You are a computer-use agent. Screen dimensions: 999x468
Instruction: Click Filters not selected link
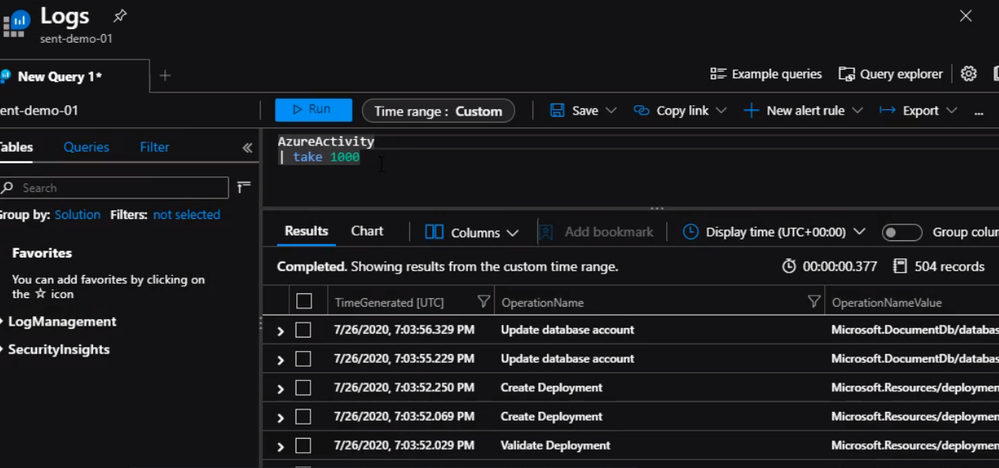click(187, 215)
